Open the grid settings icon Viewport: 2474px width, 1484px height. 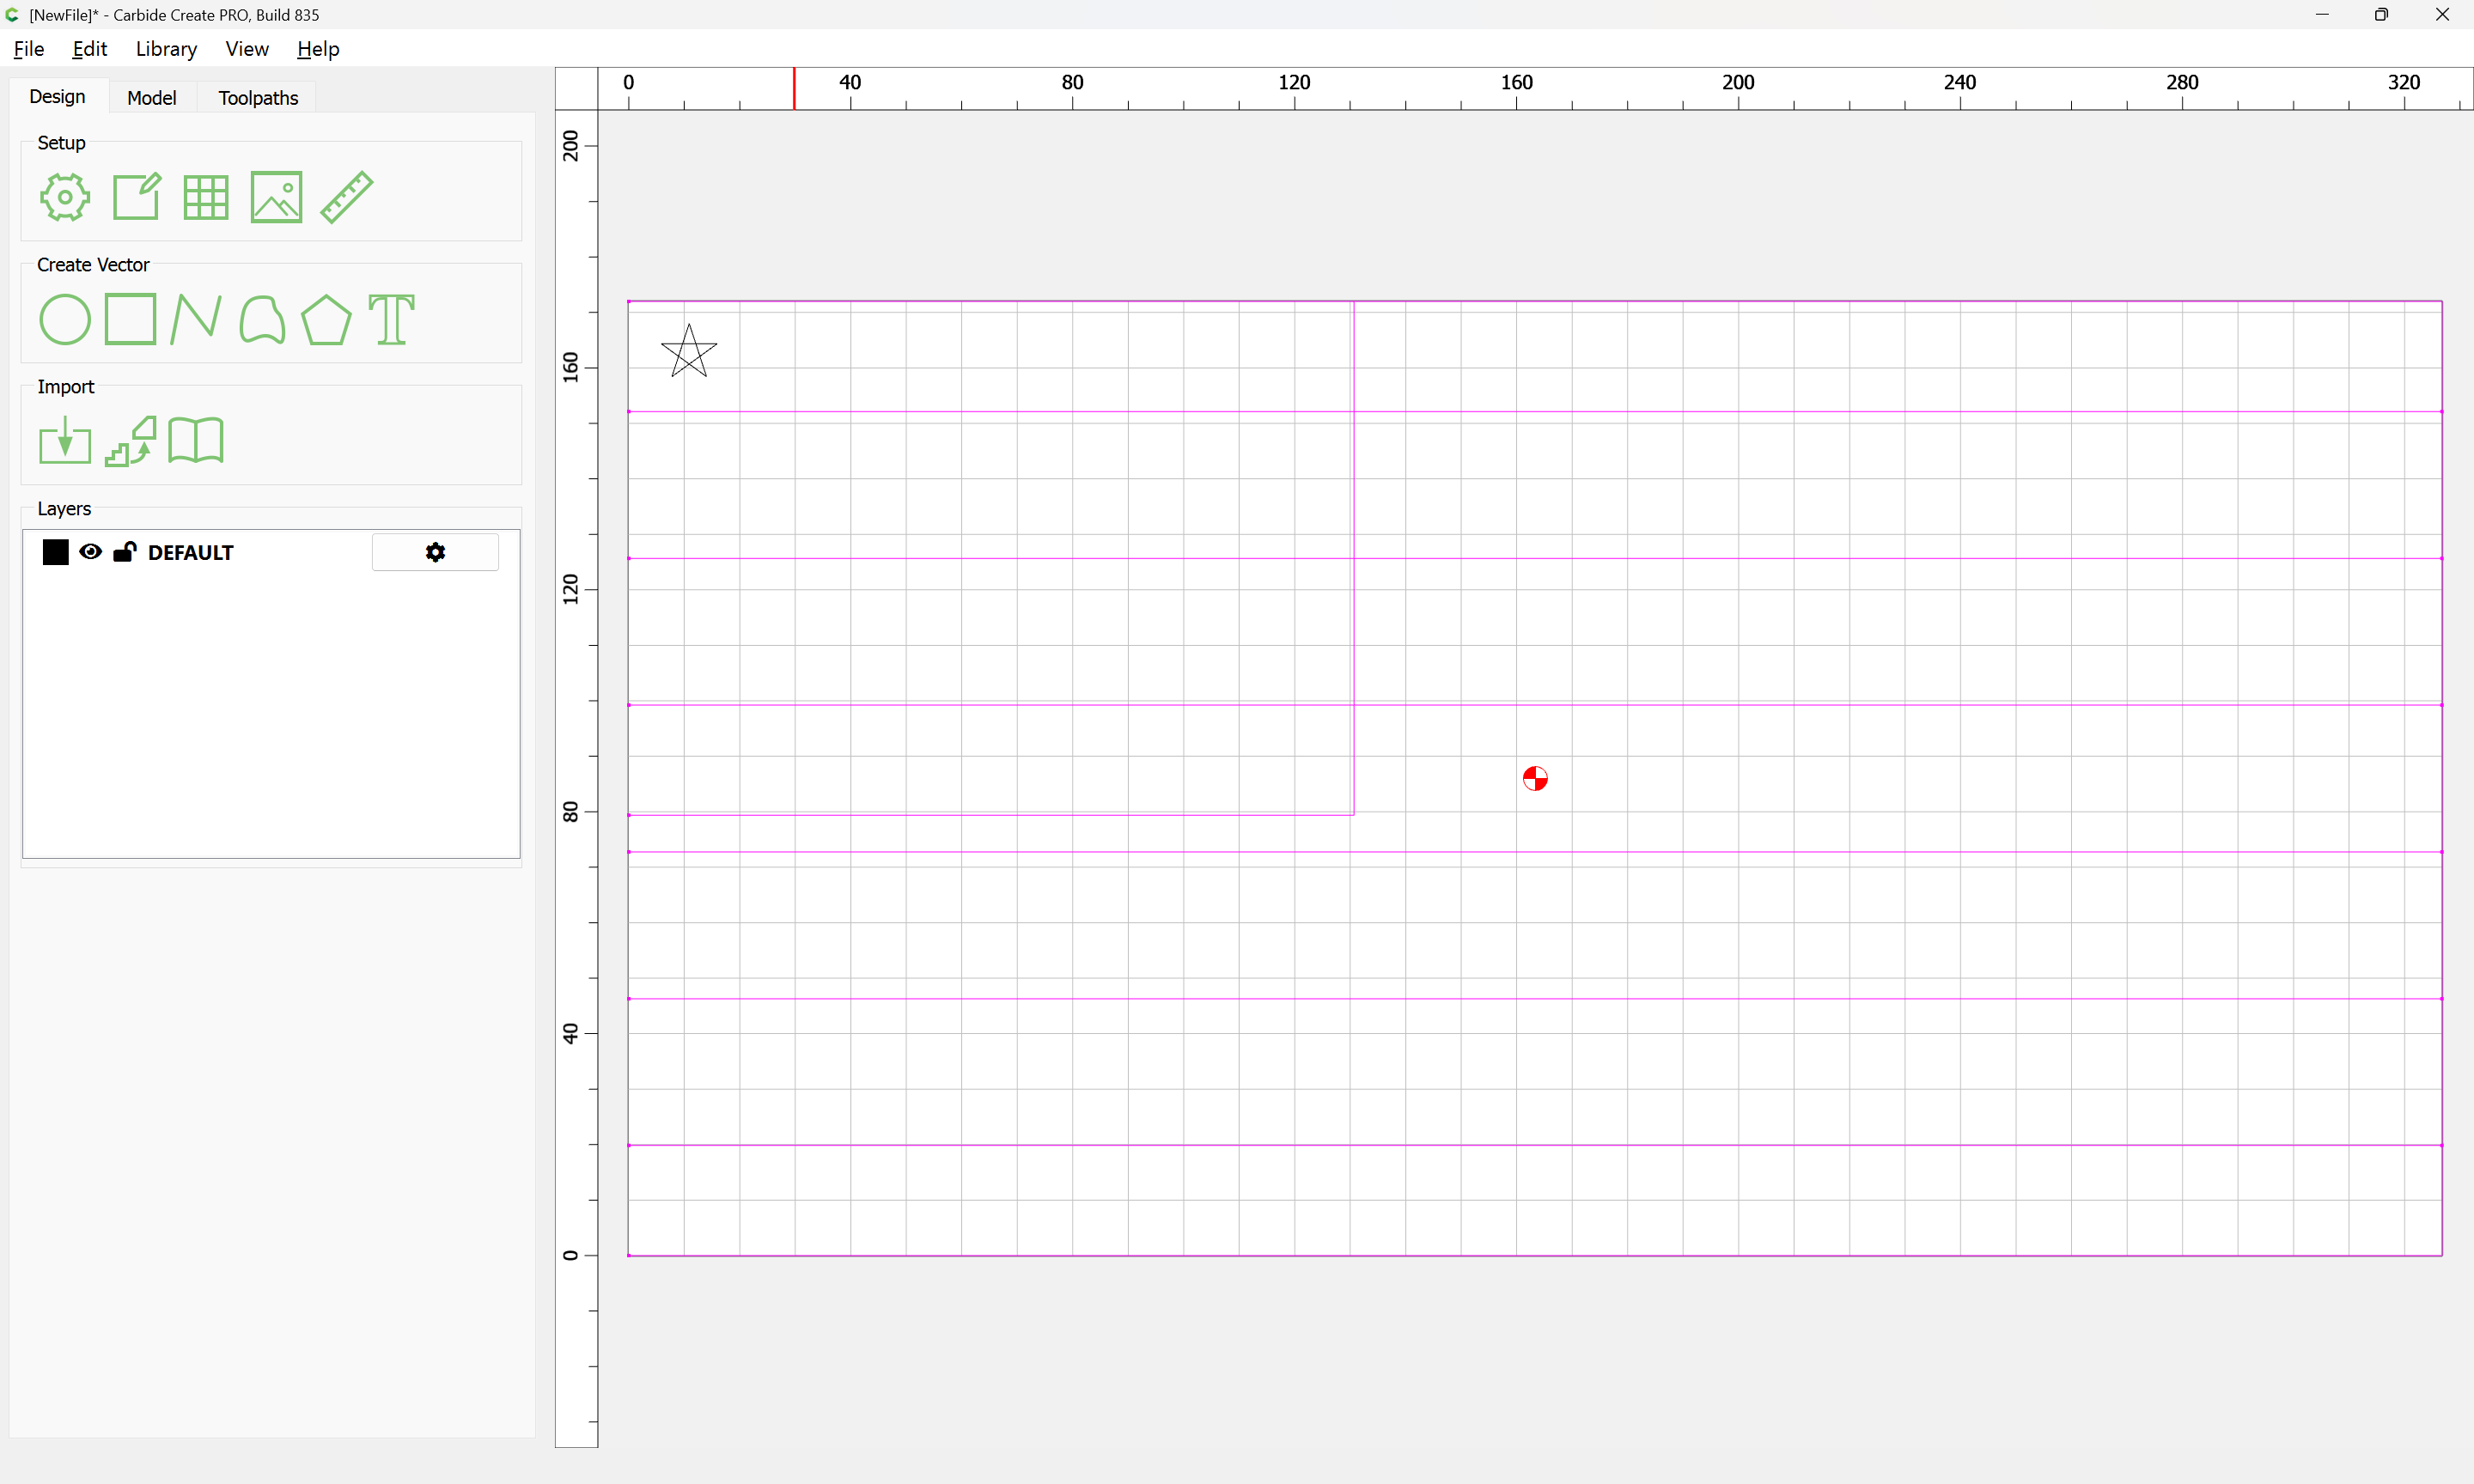coord(206,197)
